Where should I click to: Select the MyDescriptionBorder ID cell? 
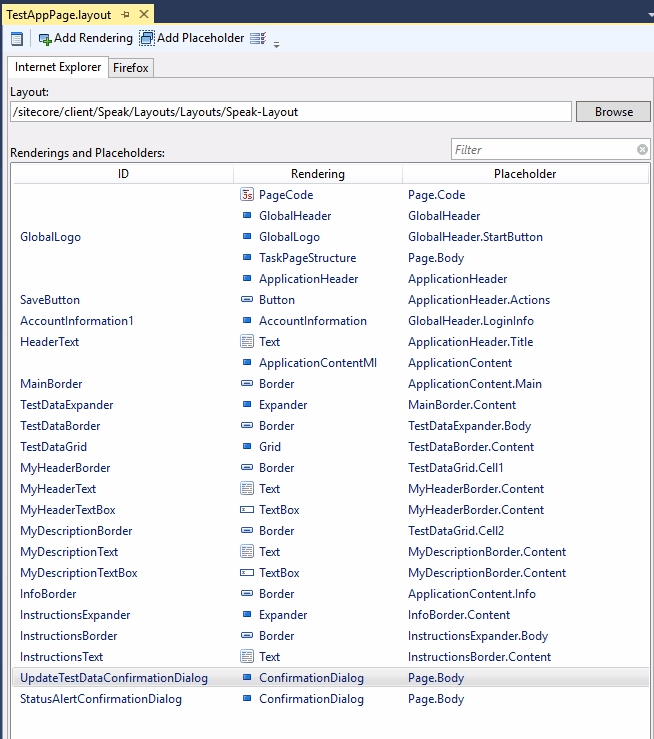click(76, 531)
